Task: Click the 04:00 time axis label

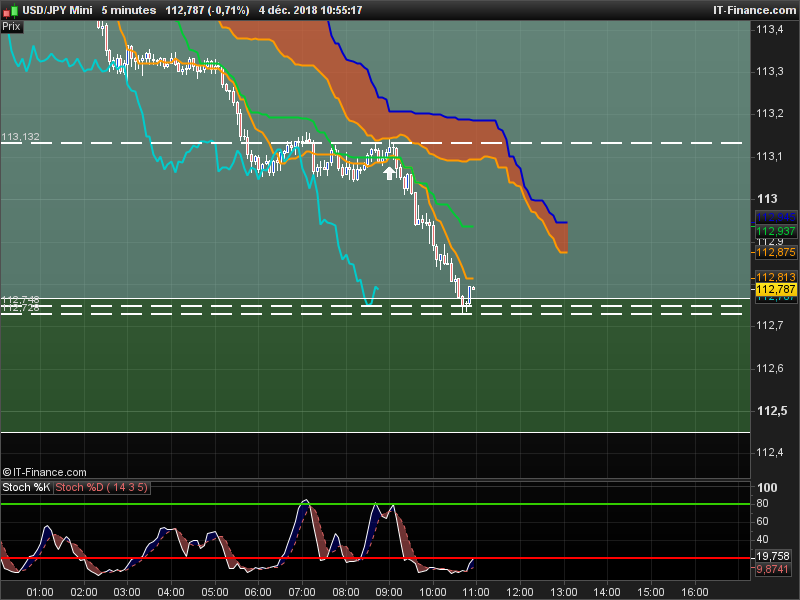Action: [171, 592]
